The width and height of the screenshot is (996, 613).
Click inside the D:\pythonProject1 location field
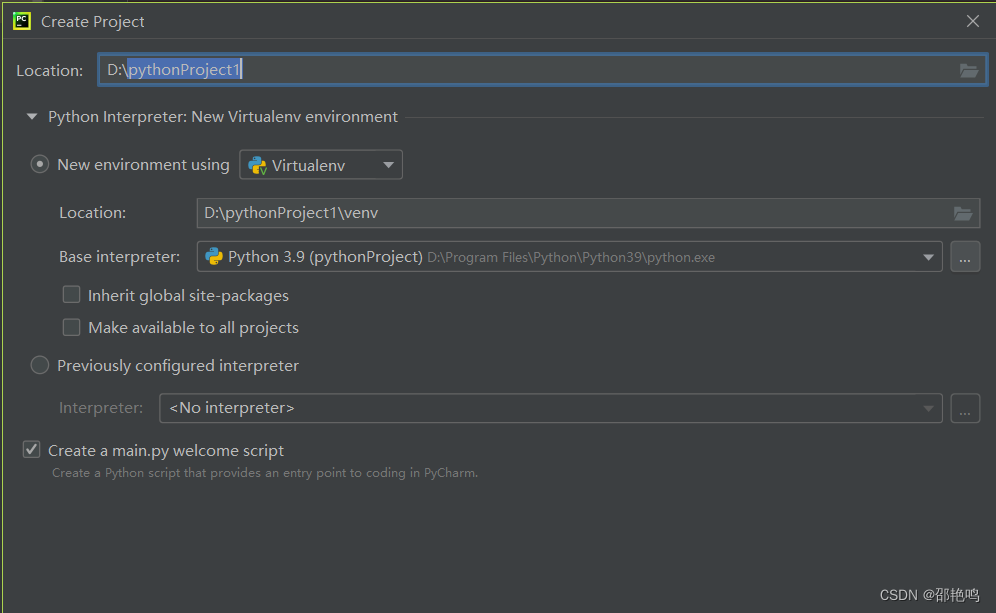tap(400, 70)
